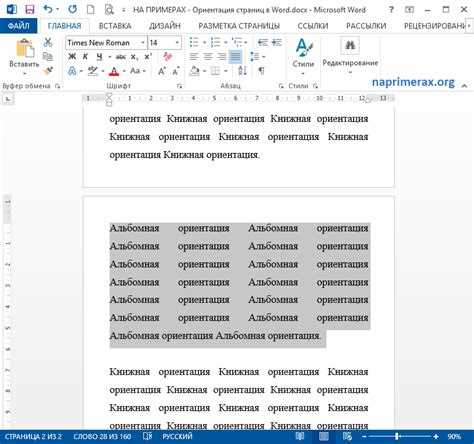Switch to РАССЫЛКИ tab

click(366, 26)
